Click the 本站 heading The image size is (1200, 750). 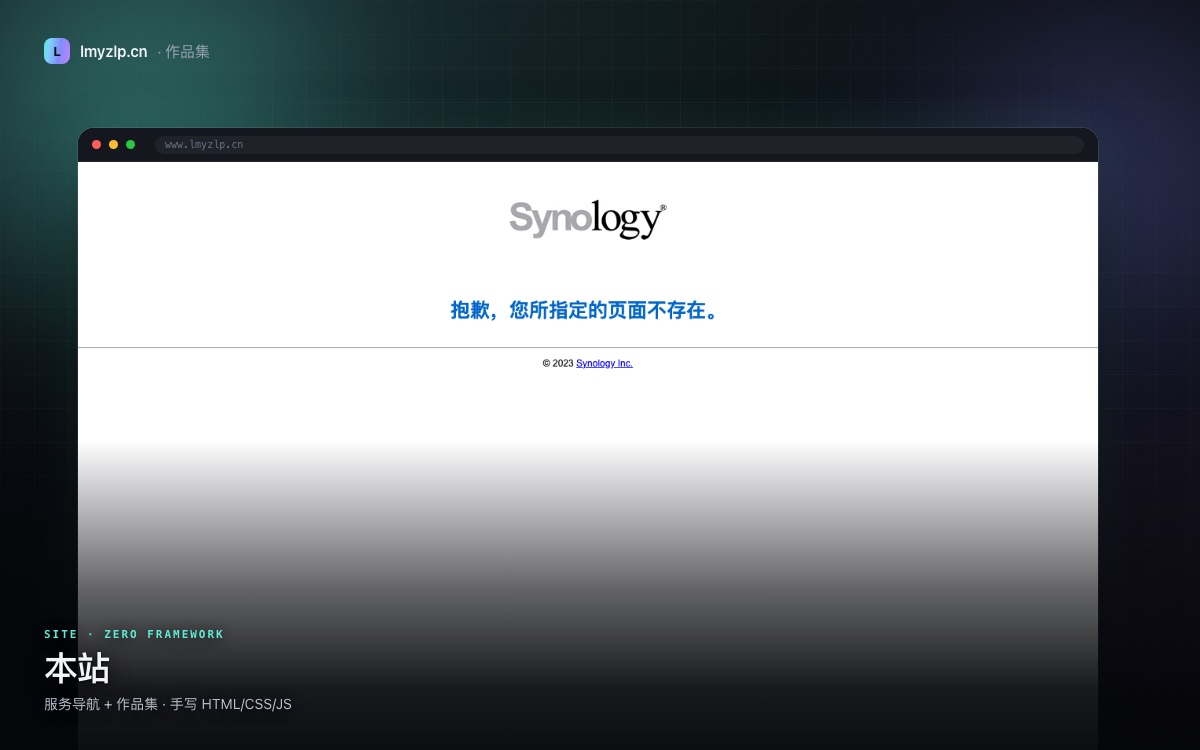click(77, 667)
